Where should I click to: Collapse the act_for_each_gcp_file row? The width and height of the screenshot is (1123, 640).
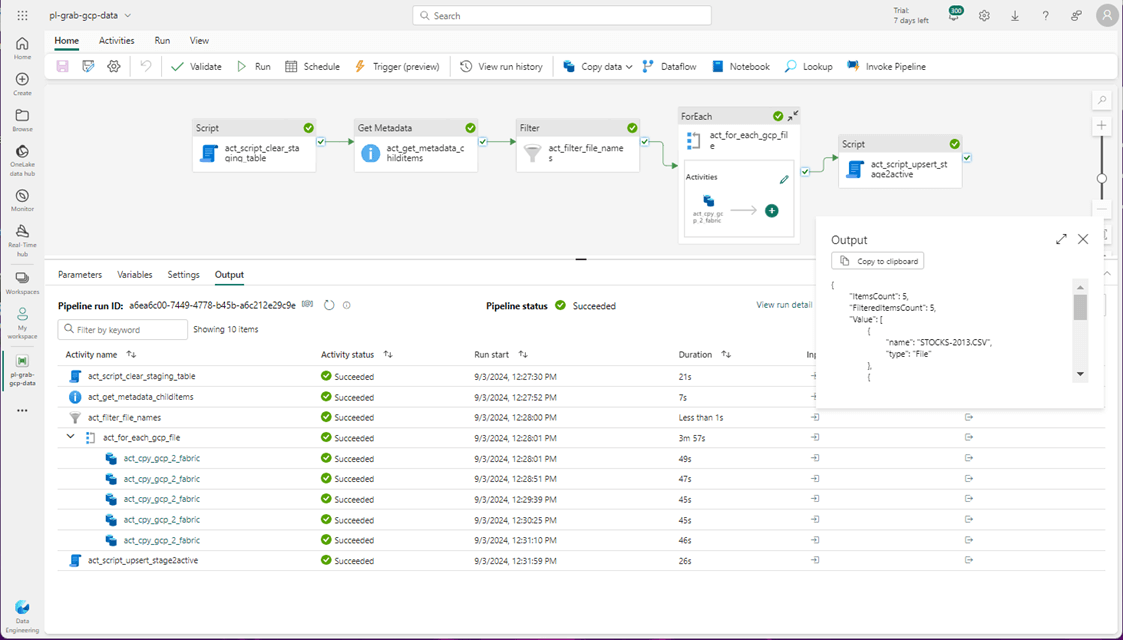[x=71, y=437]
